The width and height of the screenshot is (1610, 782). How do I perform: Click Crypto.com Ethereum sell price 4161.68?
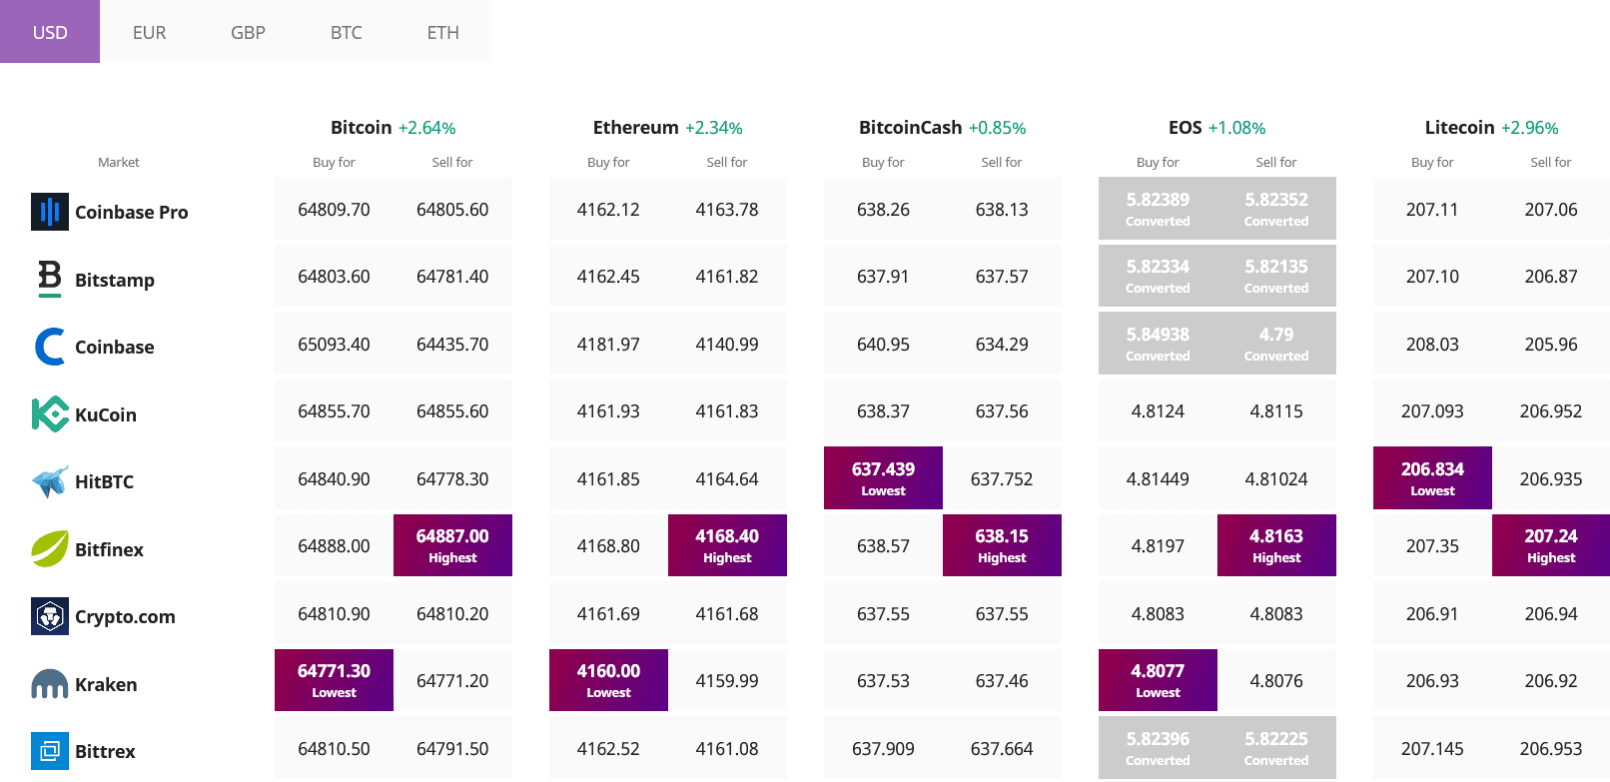pyautogui.click(x=727, y=614)
